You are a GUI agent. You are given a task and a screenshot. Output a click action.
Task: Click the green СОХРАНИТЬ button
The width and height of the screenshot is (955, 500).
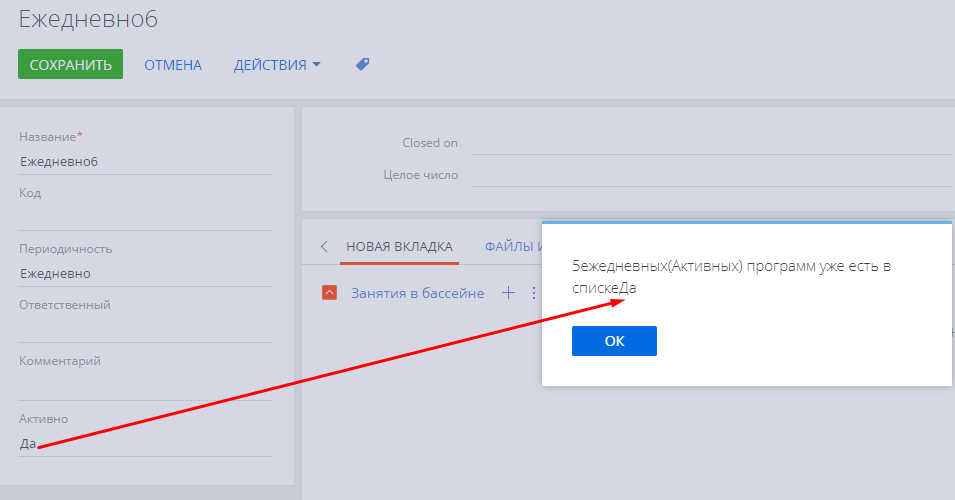point(70,64)
